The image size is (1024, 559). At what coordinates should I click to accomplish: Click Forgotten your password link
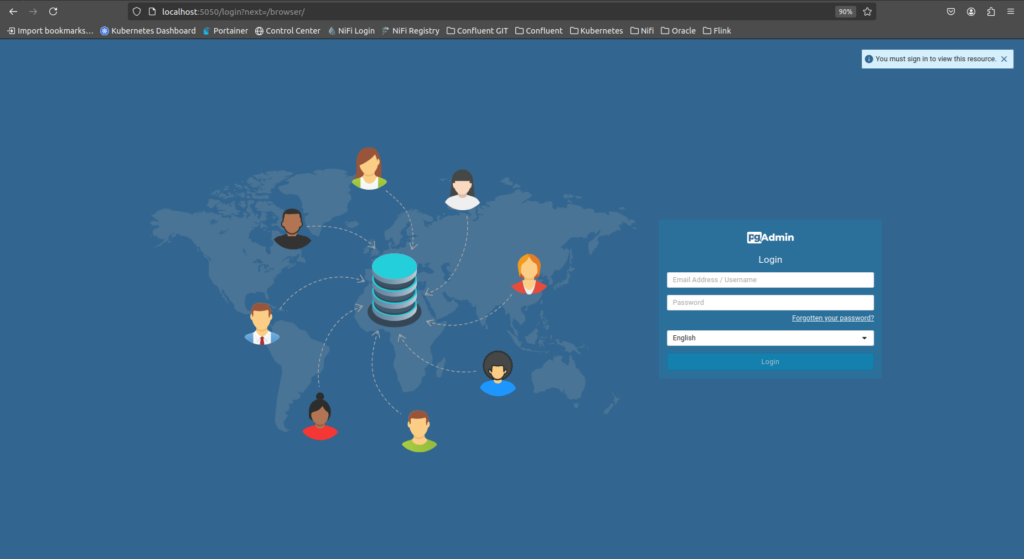pyautogui.click(x=832, y=318)
